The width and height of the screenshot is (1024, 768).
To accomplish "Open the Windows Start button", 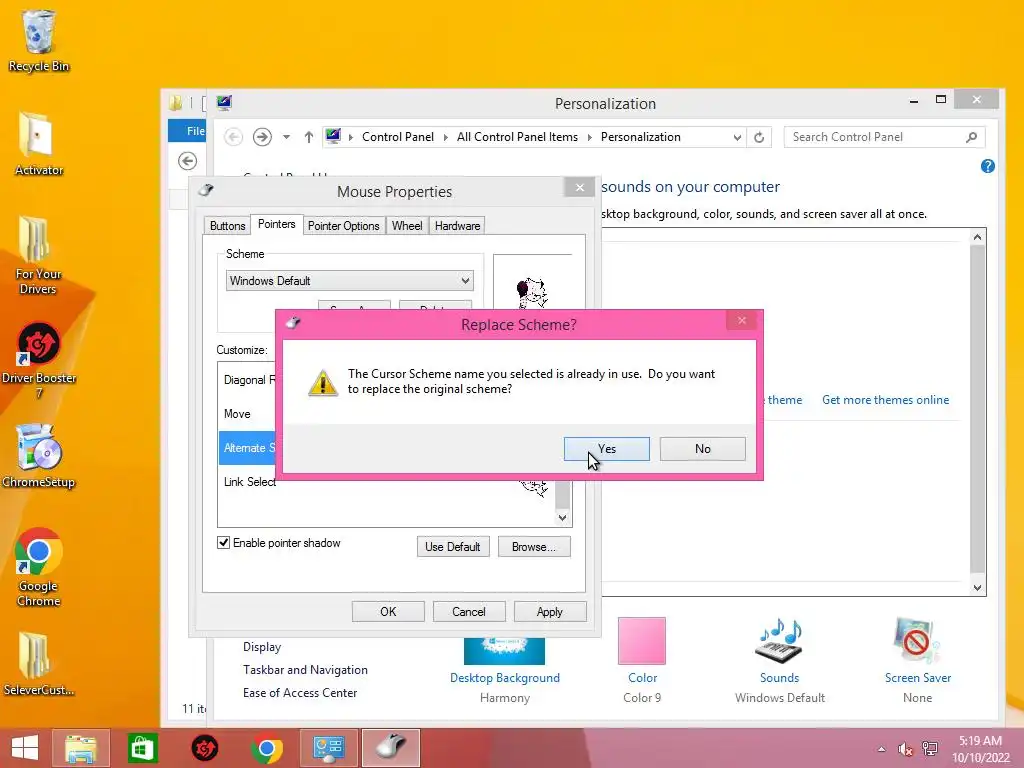I will (x=25, y=748).
